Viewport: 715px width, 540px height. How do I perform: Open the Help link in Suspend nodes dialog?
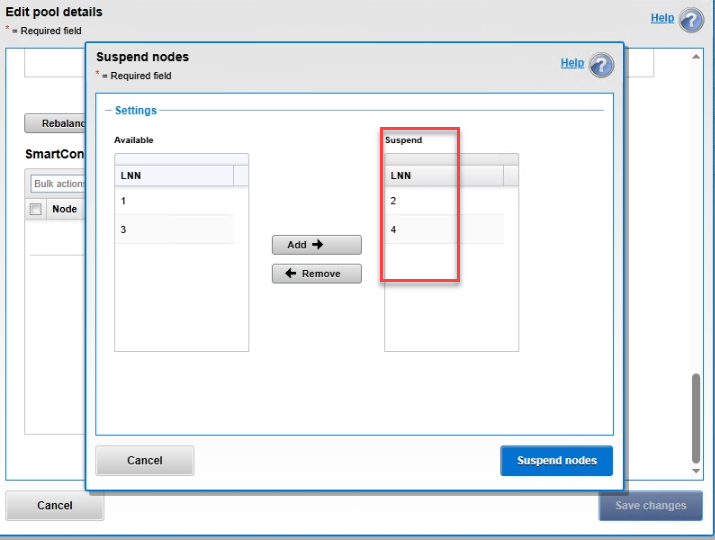(x=572, y=63)
